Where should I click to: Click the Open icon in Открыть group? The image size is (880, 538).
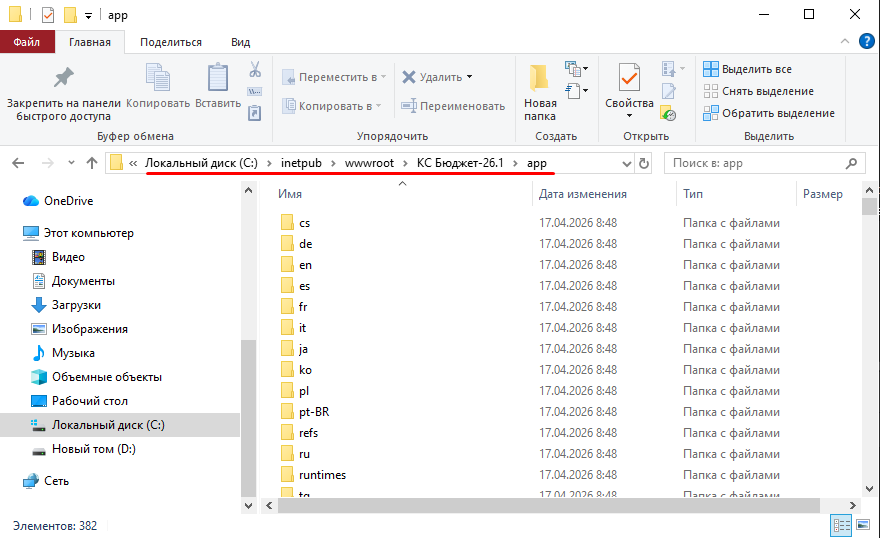click(x=668, y=69)
